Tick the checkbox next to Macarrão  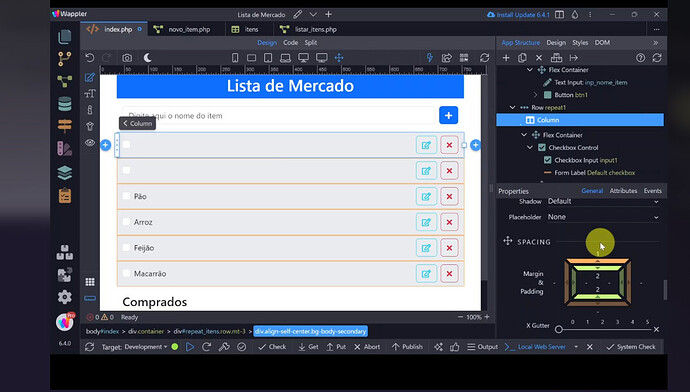coord(126,273)
